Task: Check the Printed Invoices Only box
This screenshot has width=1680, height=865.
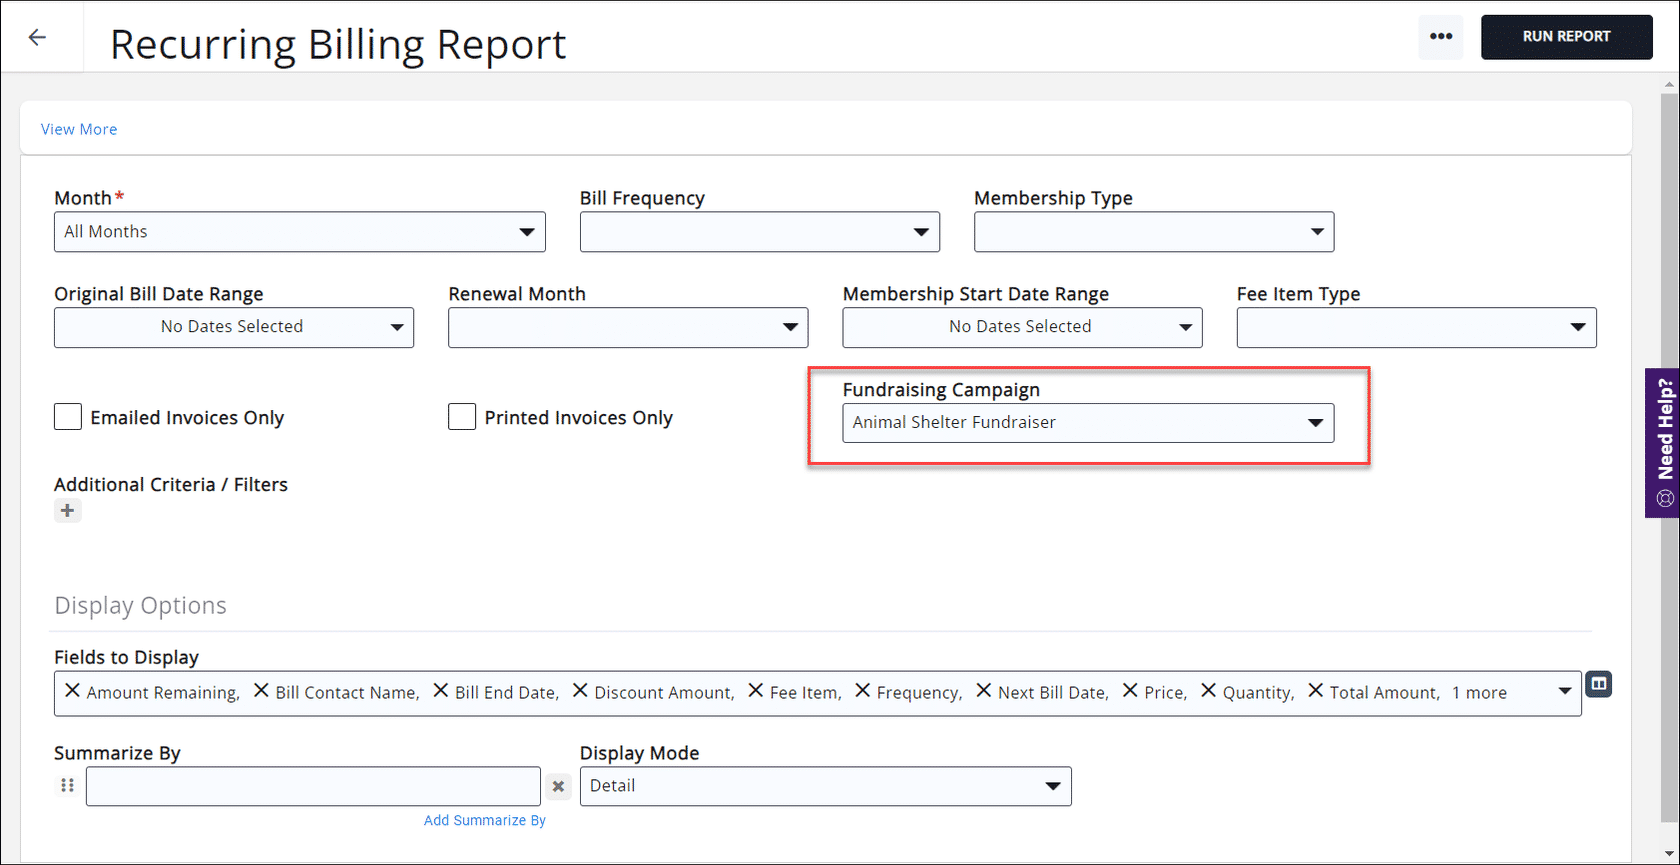Action: pos(462,417)
